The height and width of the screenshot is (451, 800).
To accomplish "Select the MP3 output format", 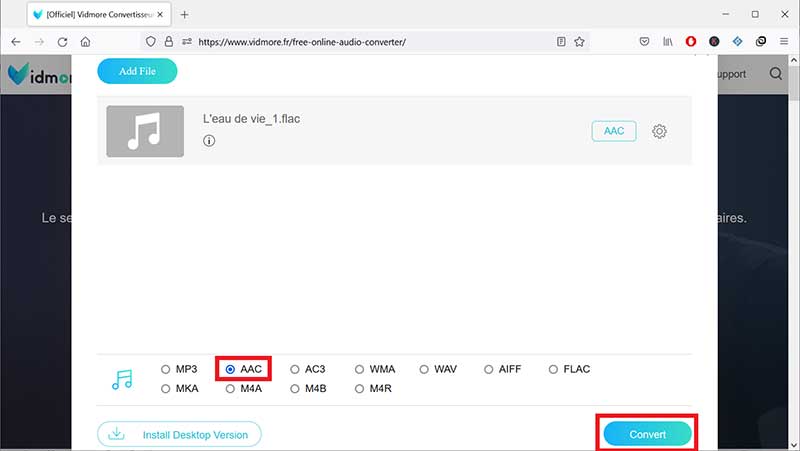I will (x=166, y=369).
